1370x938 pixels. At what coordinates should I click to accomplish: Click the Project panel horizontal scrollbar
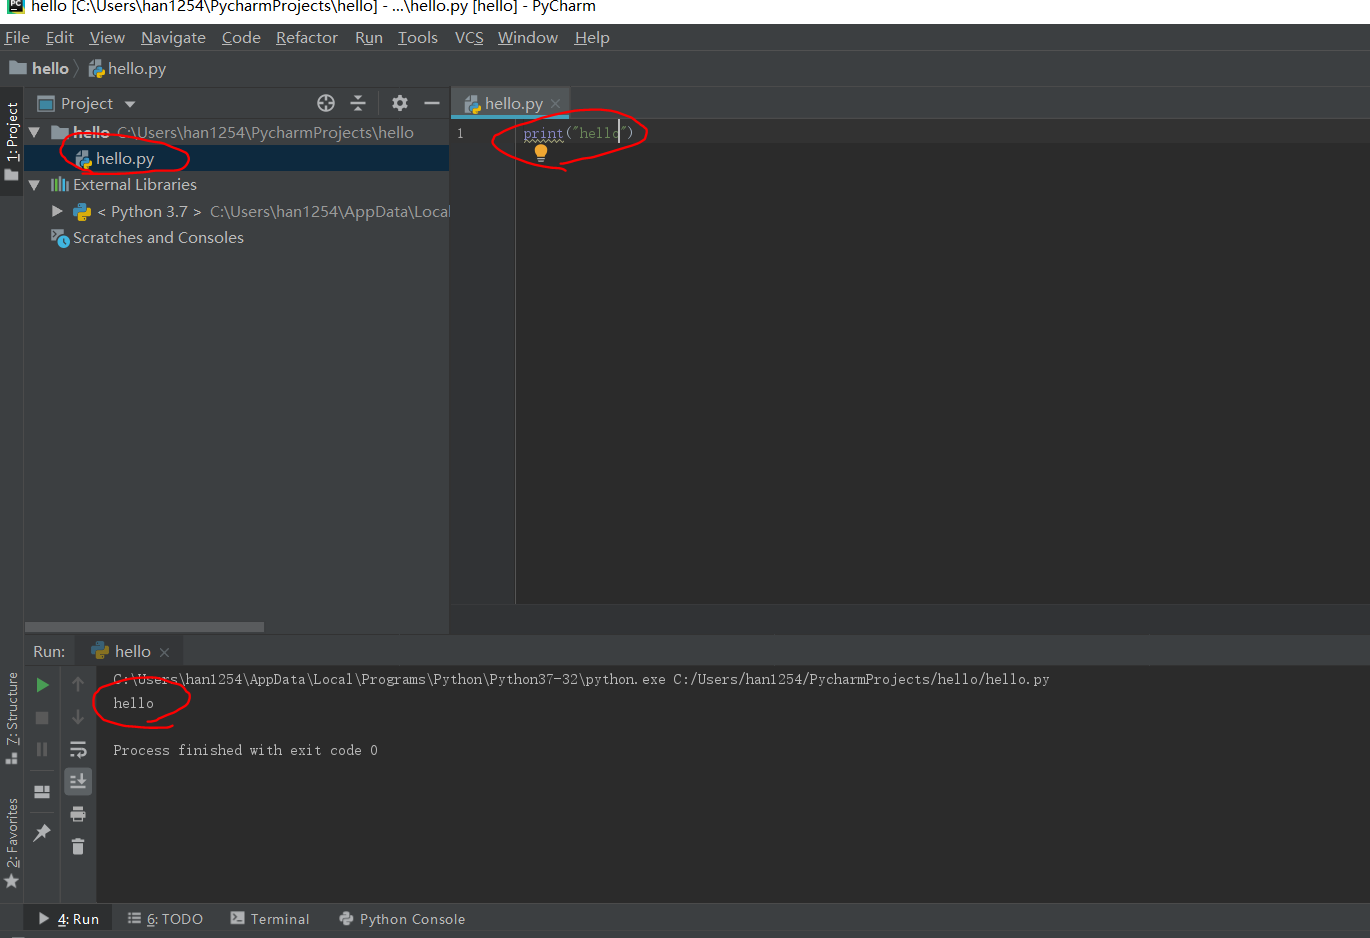[x=144, y=627]
